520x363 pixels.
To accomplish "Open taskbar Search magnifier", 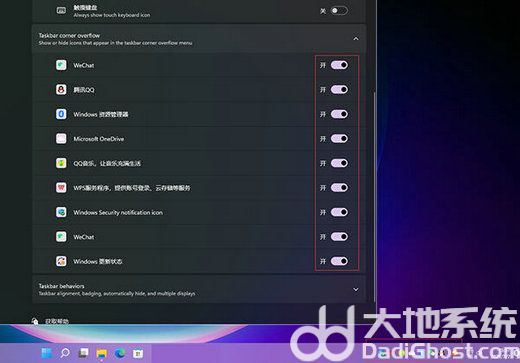I will pyautogui.click(x=65, y=353).
